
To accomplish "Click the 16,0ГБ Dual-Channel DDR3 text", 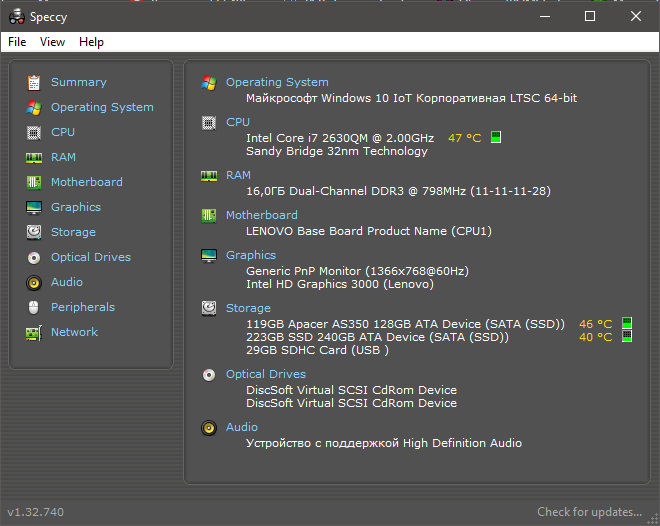I will [398, 191].
